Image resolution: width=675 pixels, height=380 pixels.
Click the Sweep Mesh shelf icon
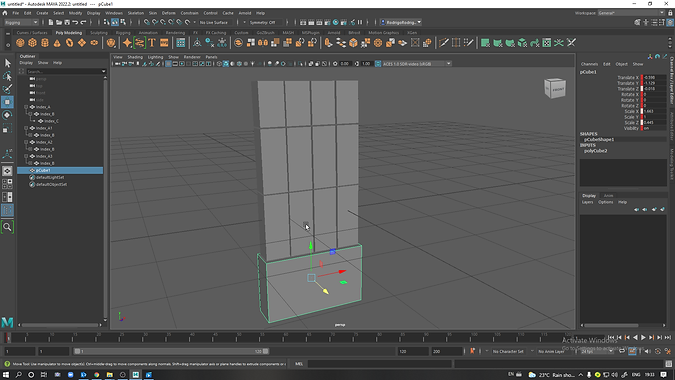139,43
